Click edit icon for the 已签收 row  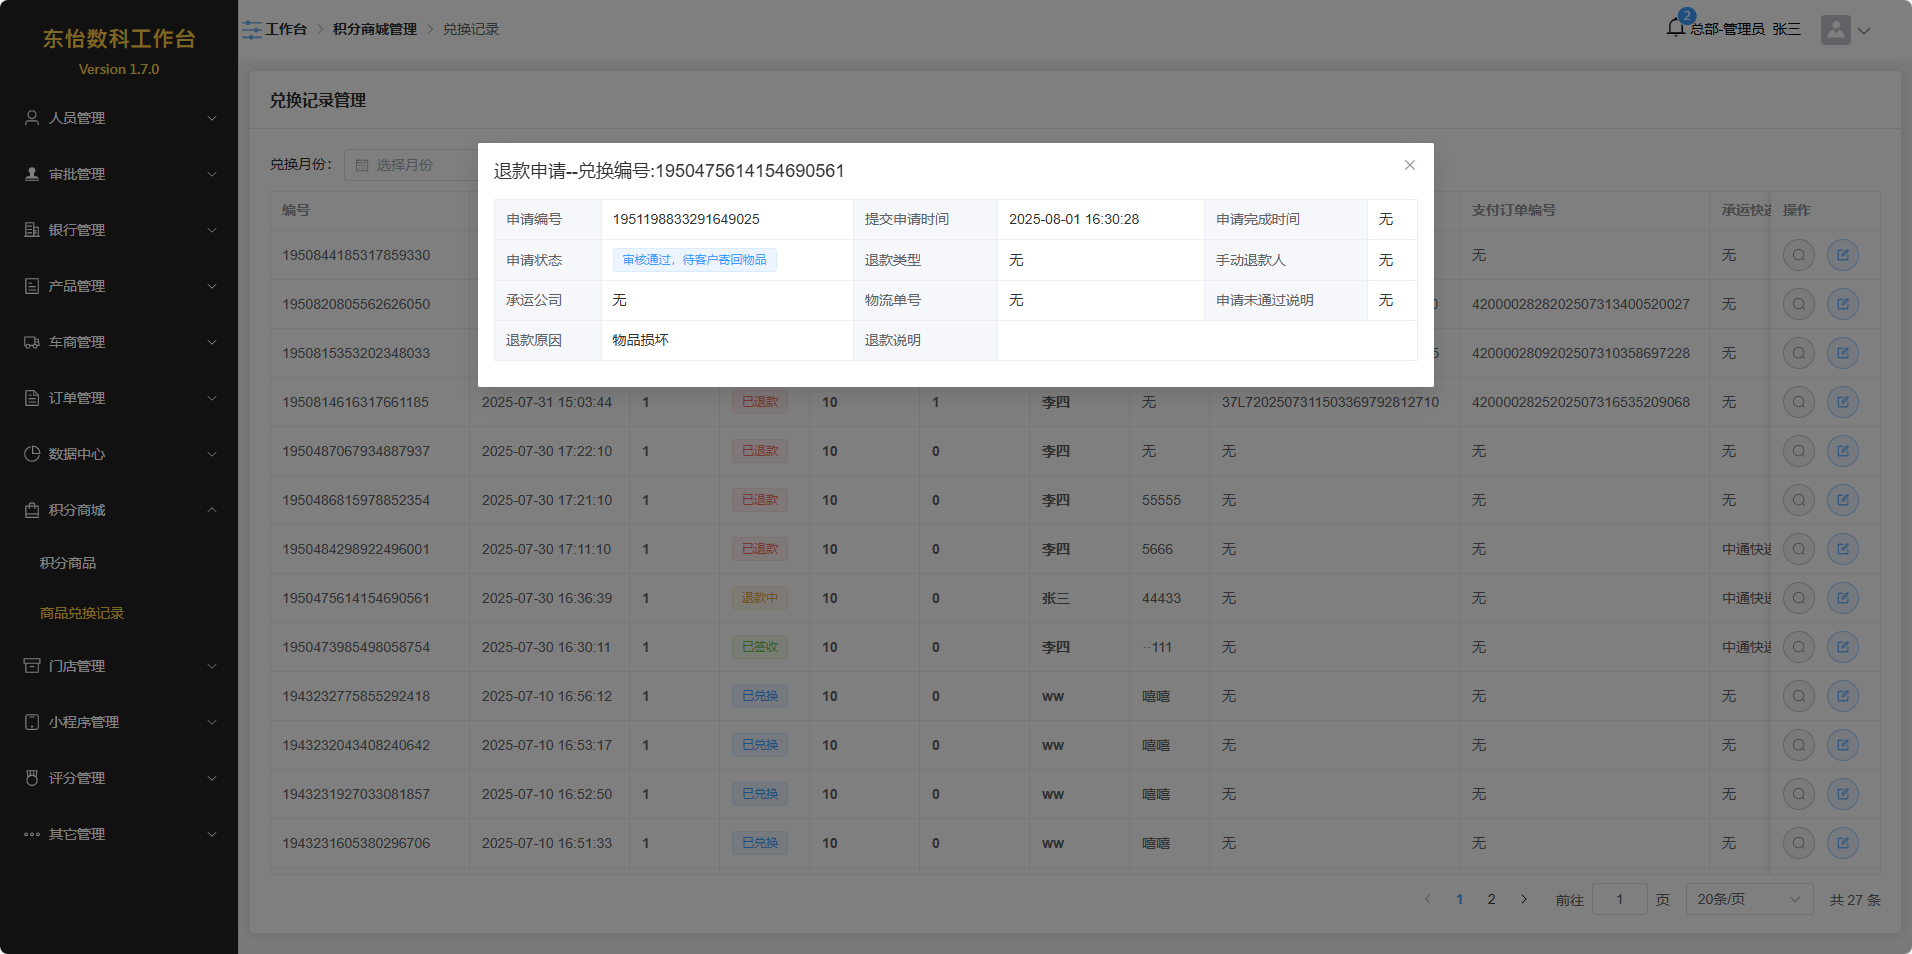coord(1842,647)
